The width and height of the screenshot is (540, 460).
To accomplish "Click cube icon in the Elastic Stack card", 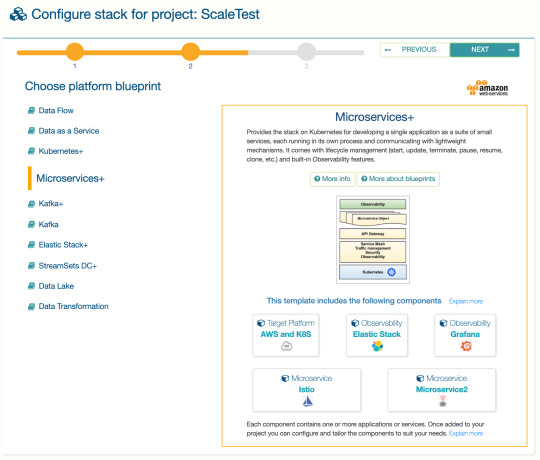I will (355, 323).
